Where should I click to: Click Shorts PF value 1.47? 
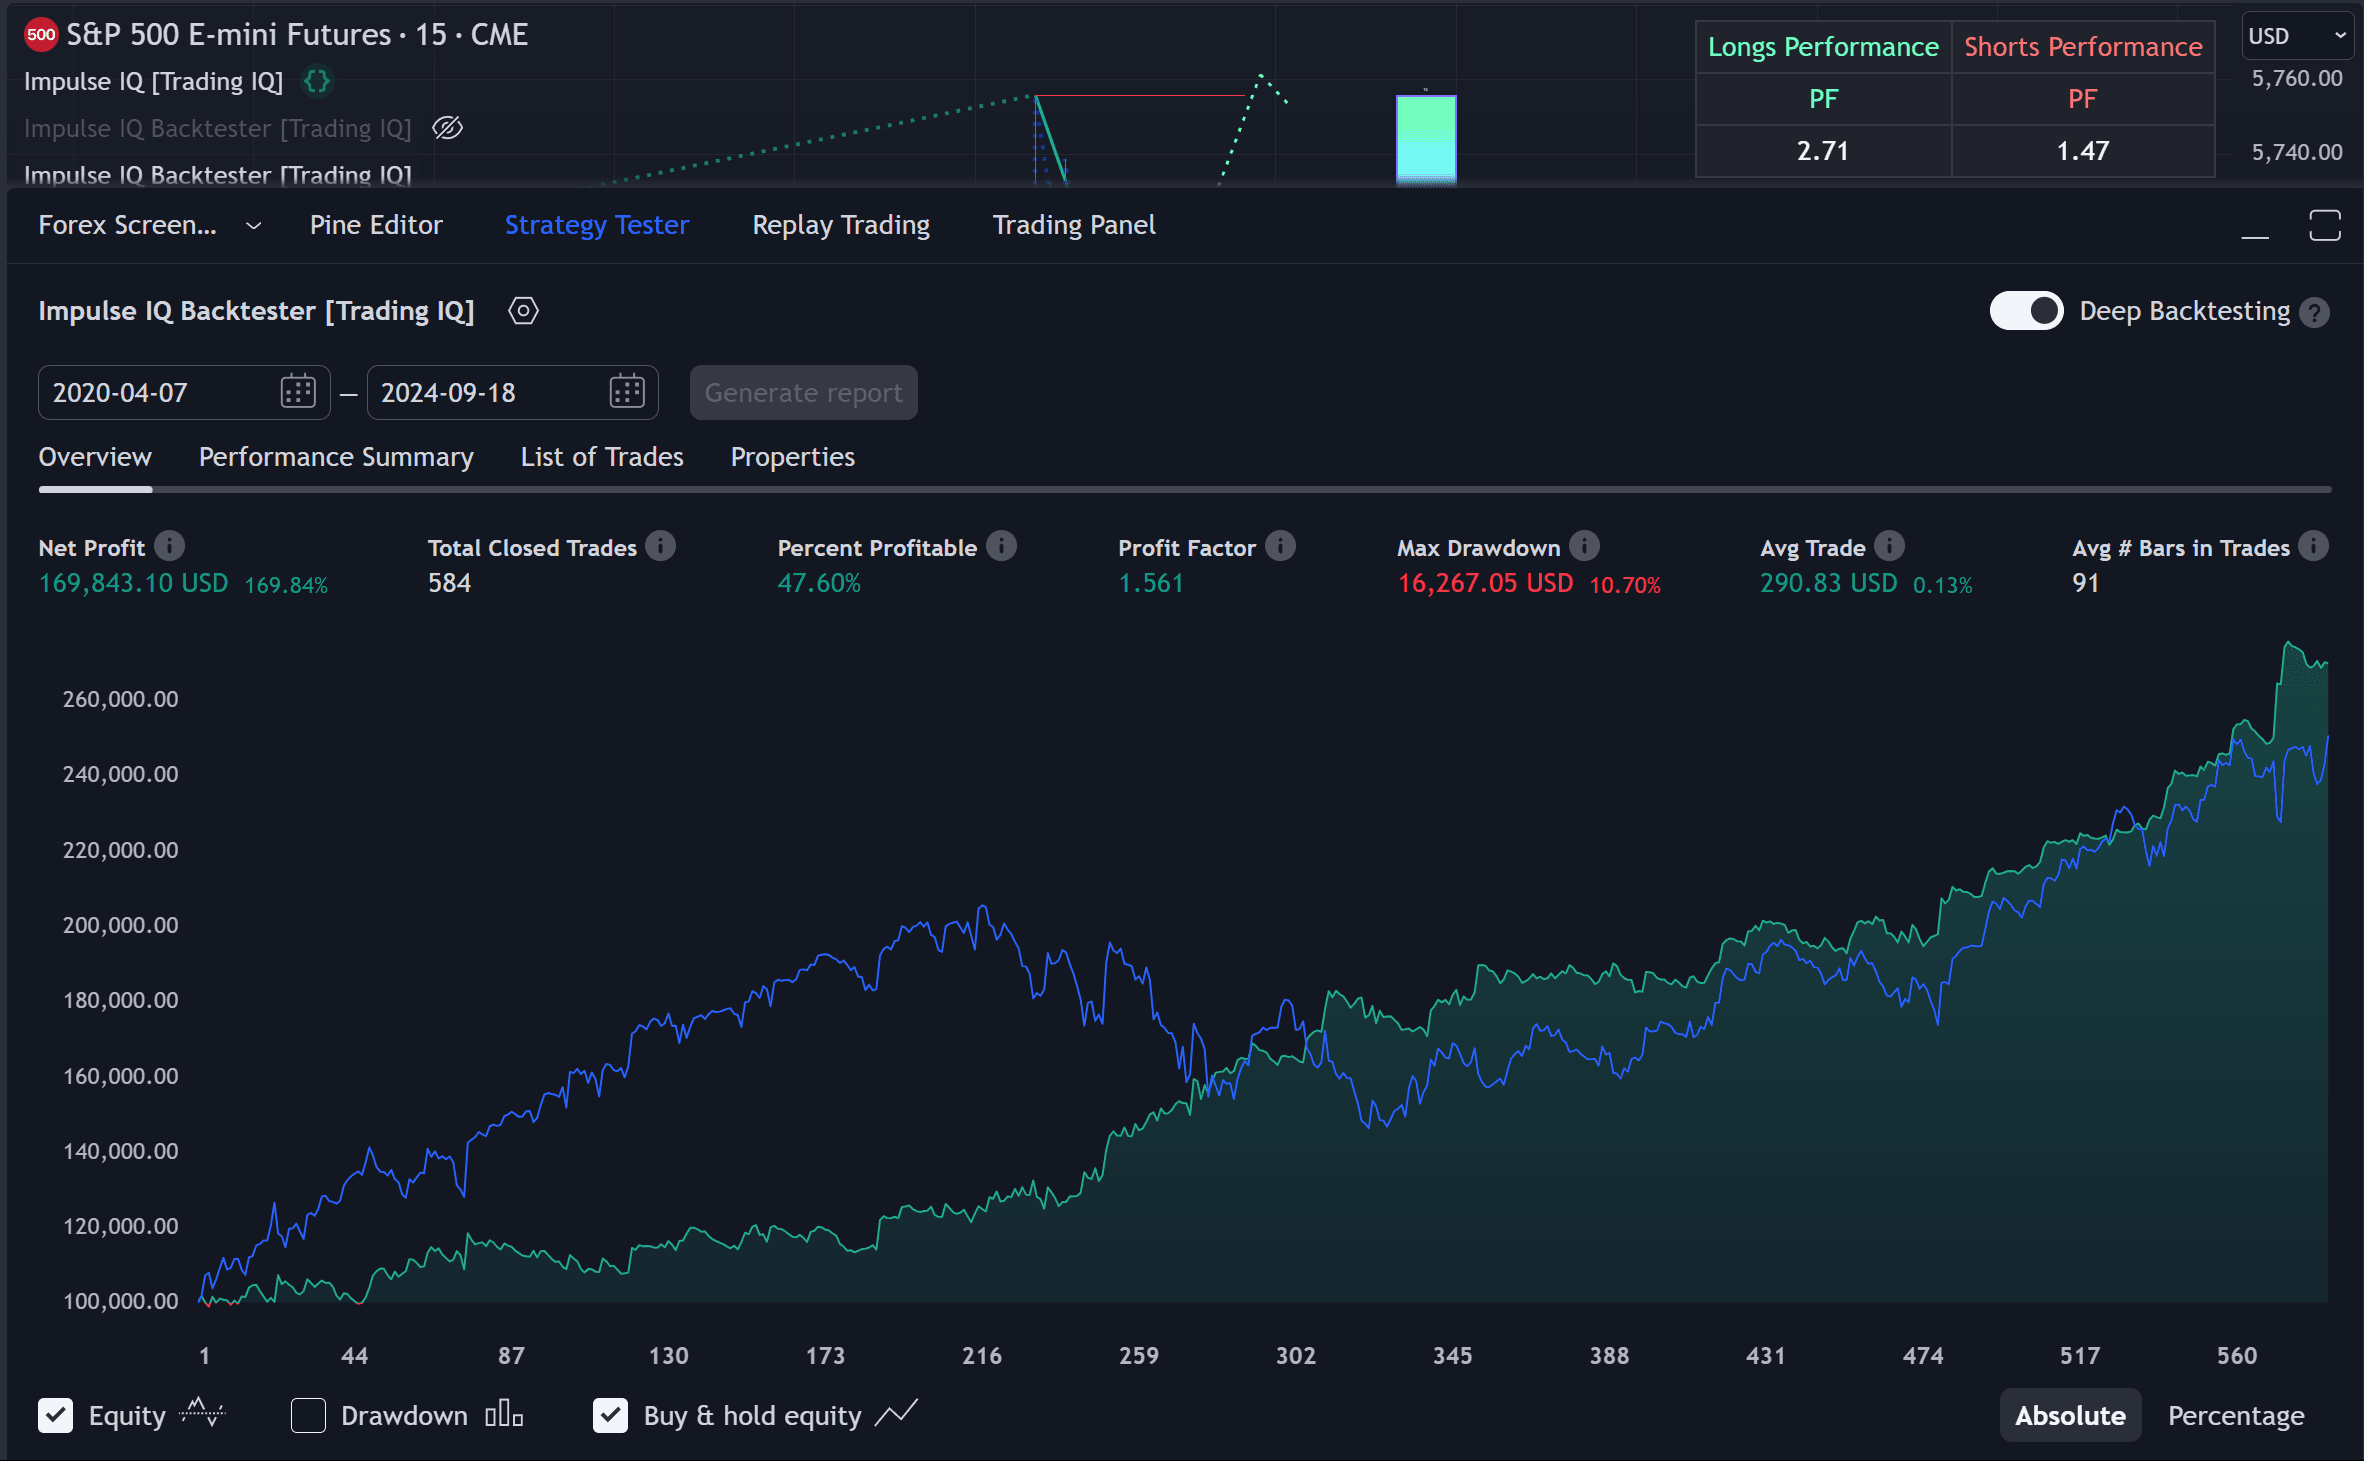tap(2083, 151)
